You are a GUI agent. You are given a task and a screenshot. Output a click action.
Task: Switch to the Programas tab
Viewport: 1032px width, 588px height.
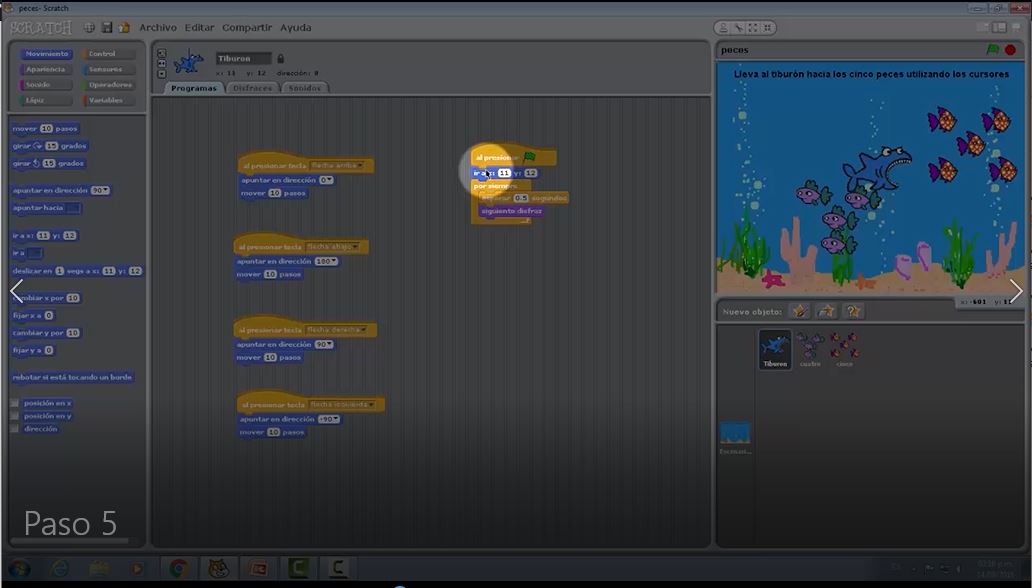194,88
